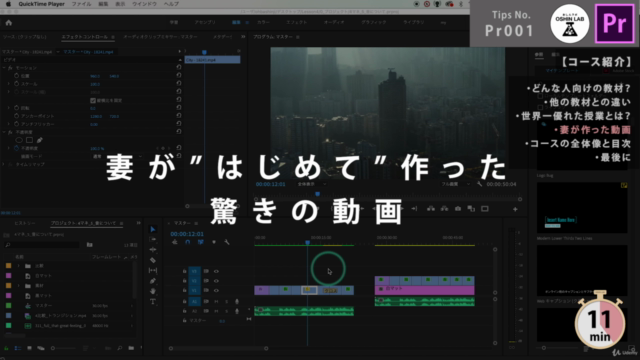The height and width of the screenshot is (360, 640).
Task: Open the File menu in menu bar
Action: tap(81, 4)
